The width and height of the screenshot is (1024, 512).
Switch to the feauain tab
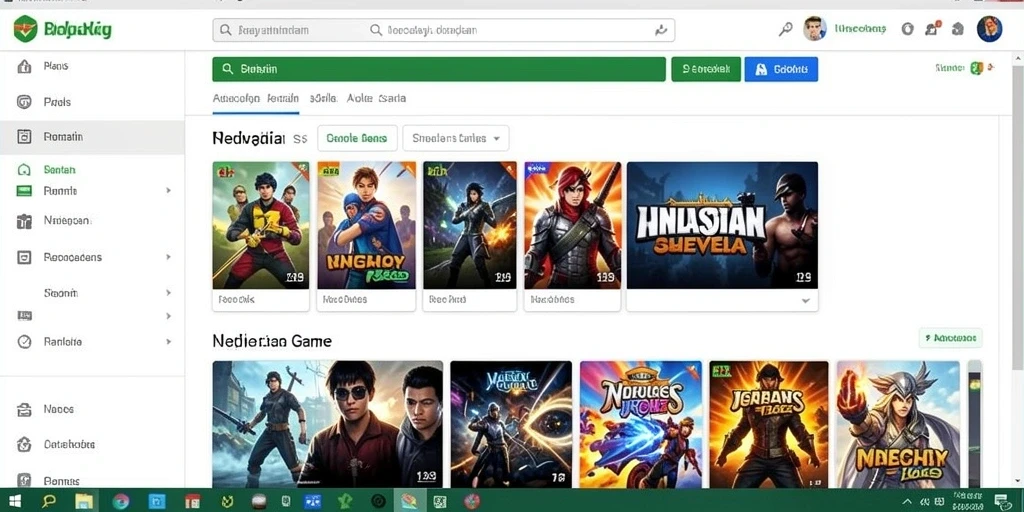283,99
